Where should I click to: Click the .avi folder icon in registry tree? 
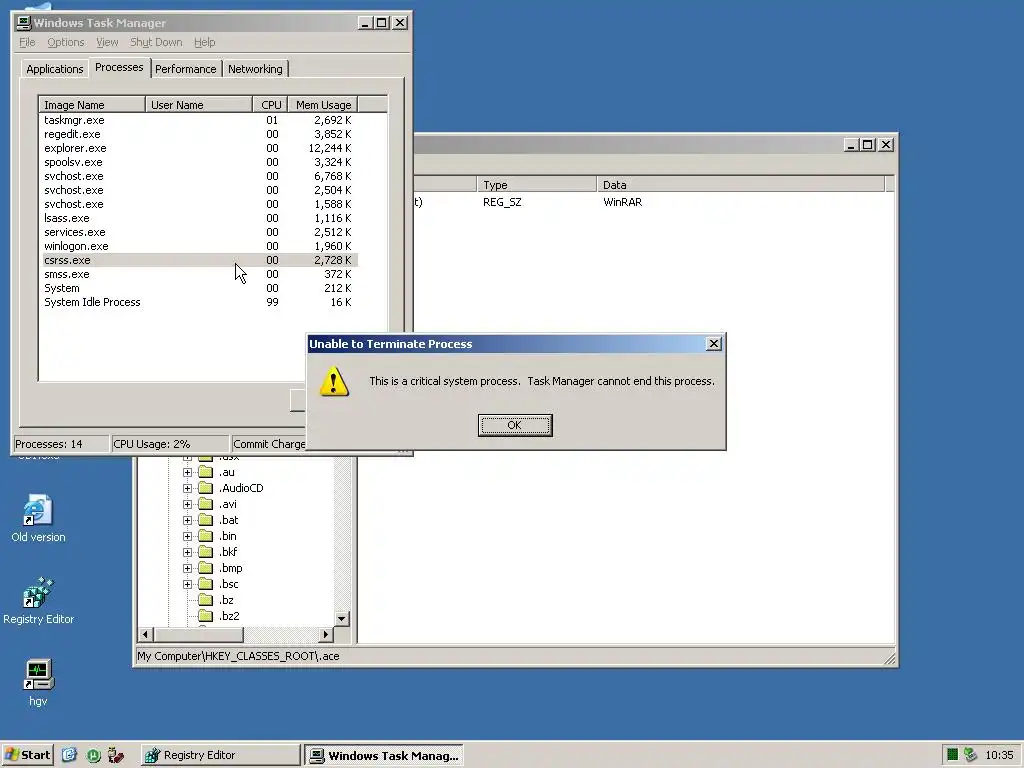pyautogui.click(x=206, y=504)
